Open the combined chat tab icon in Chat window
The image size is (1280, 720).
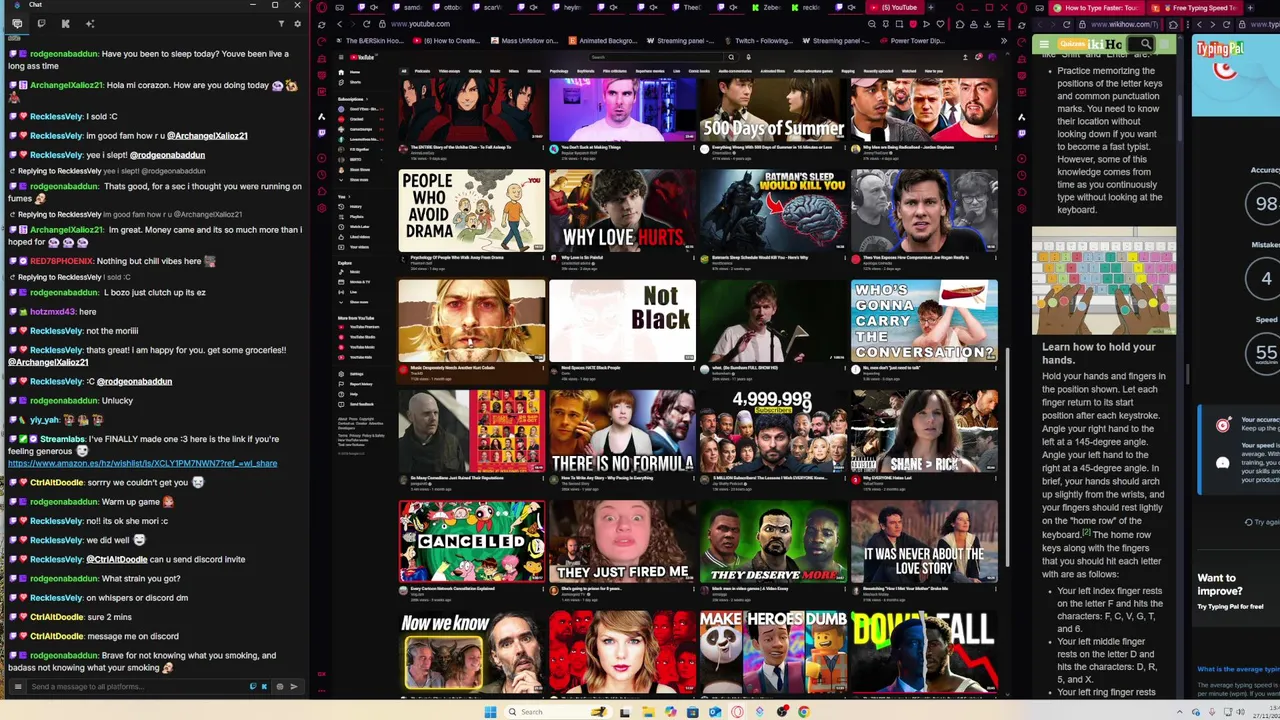(x=17, y=24)
